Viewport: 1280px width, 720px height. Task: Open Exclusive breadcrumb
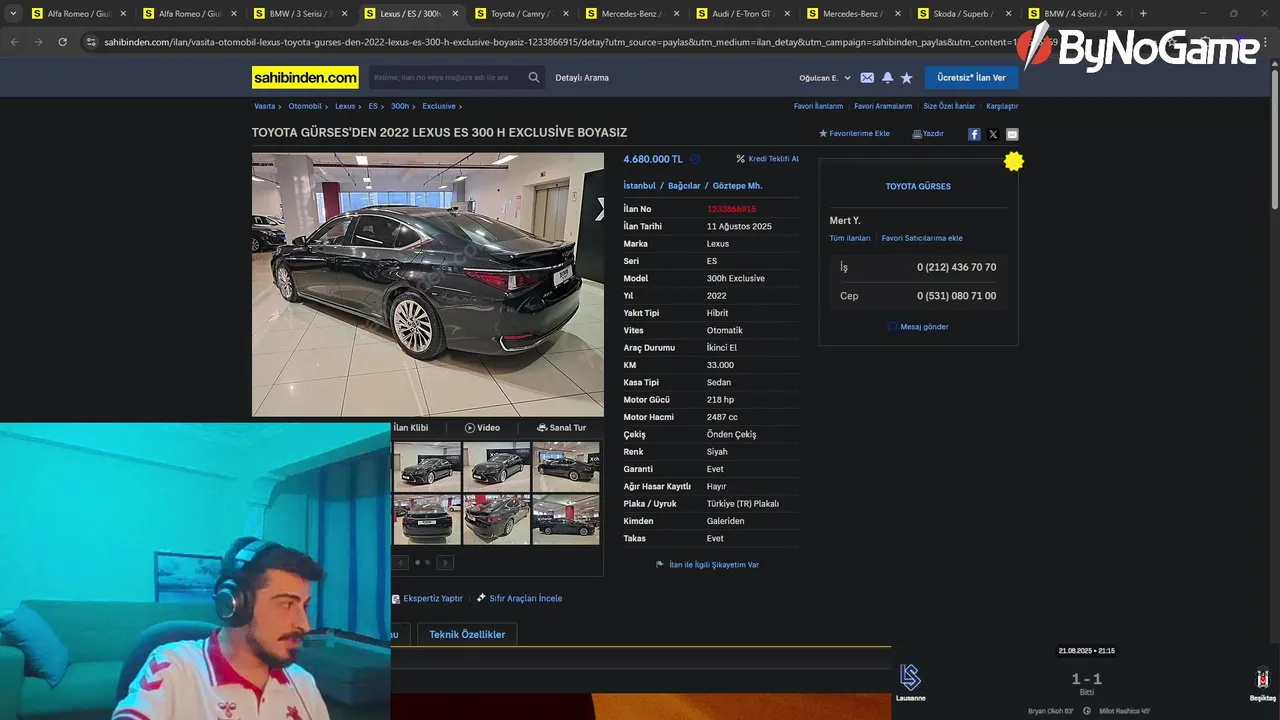(x=439, y=106)
